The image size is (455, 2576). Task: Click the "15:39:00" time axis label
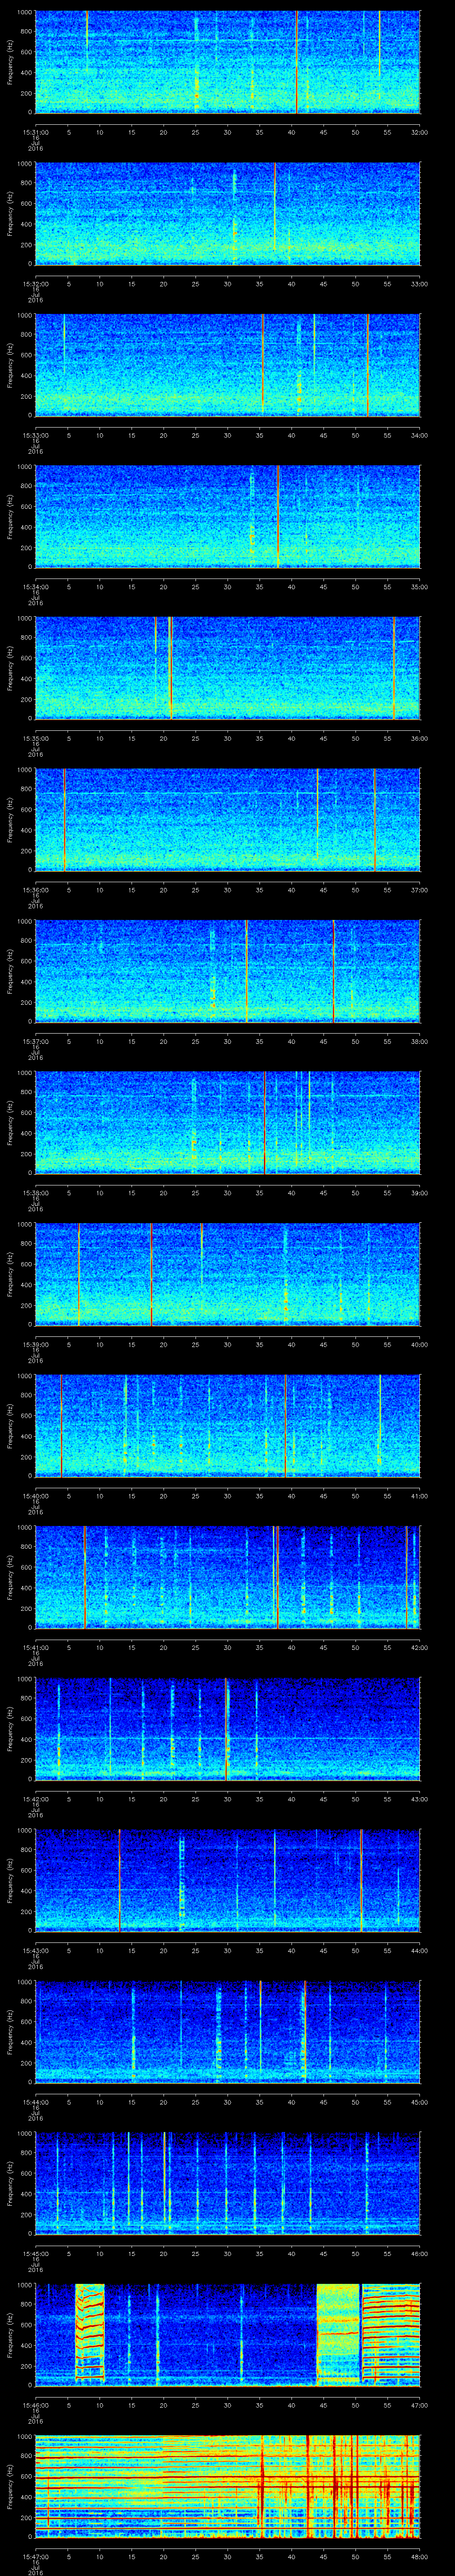pos(36,1344)
